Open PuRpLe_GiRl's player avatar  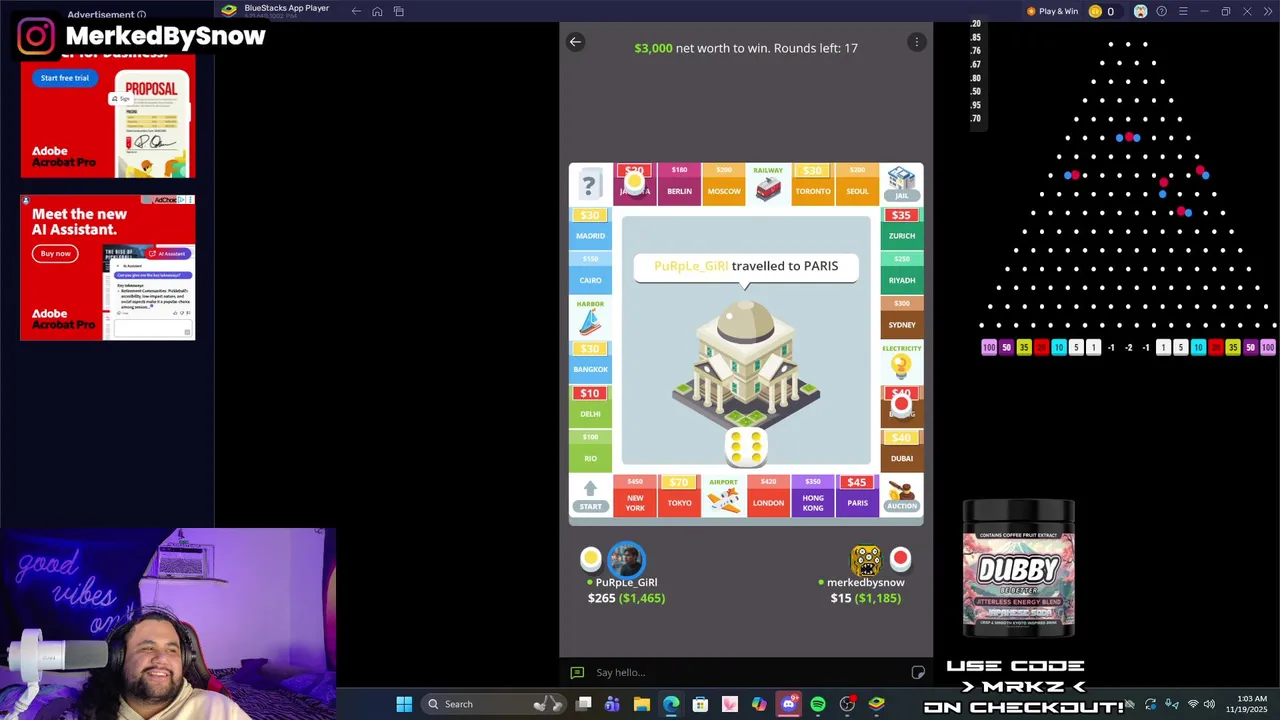click(626, 559)
